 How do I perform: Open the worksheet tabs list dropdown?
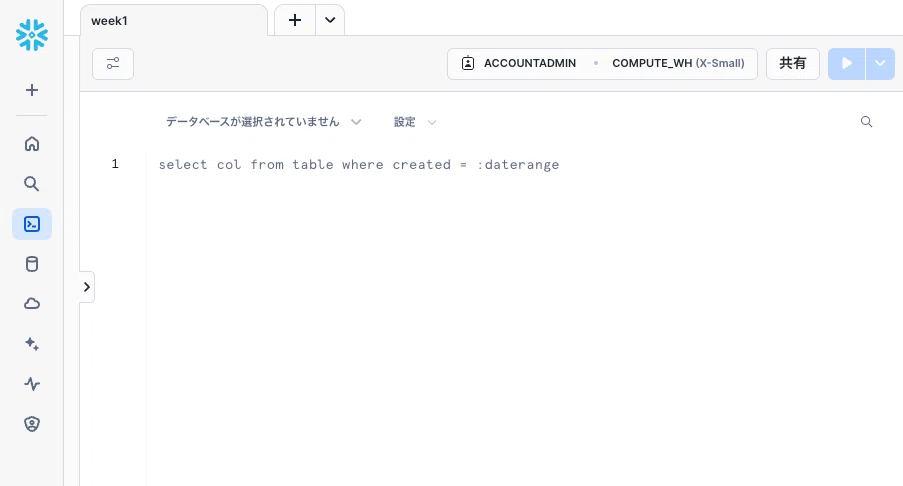click(x=330, y=20)
